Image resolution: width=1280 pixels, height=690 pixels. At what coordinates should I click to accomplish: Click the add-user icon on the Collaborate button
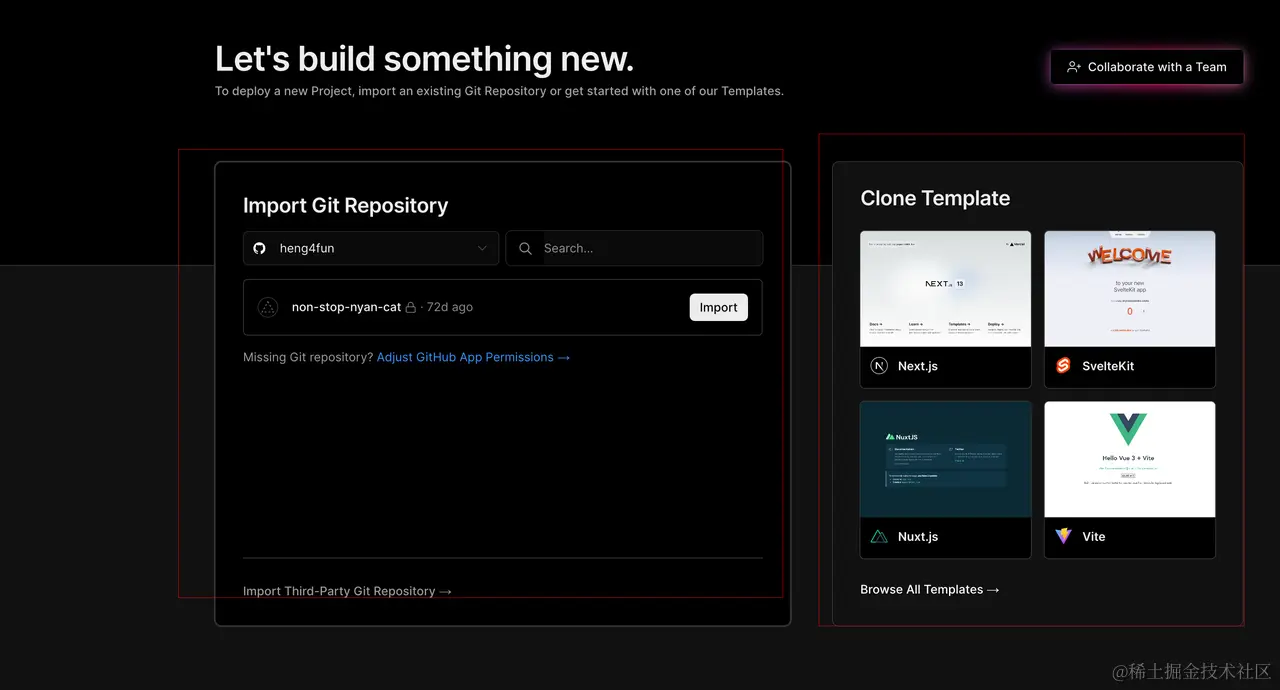pos(1074,67)
